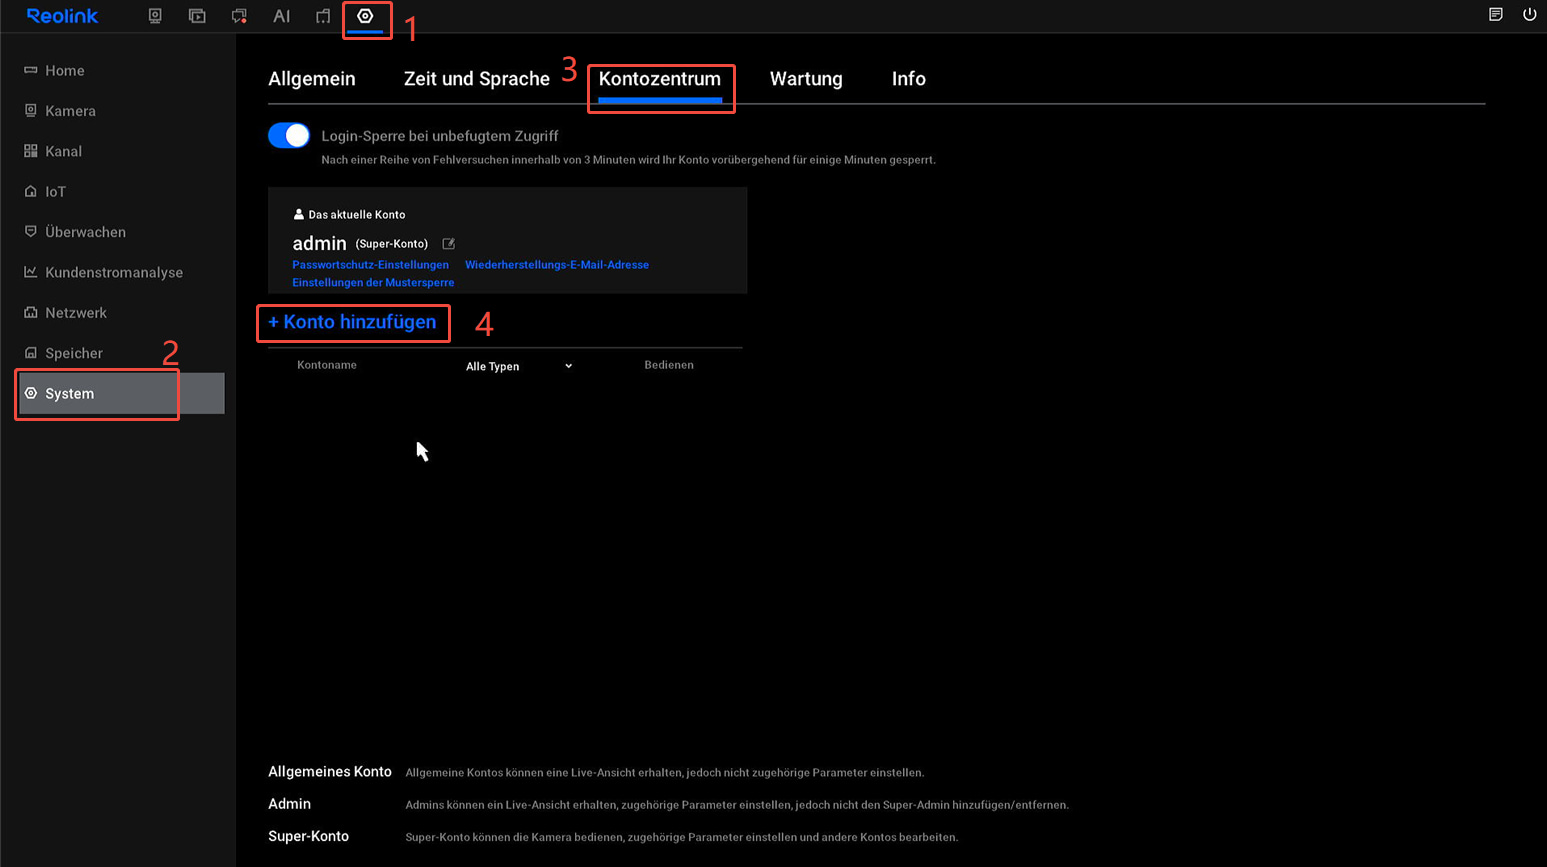Screen dimensions: 1547x867
Task: Click + Konto hinzufügen
Action: pyautogui.click(x=352, y=322)
